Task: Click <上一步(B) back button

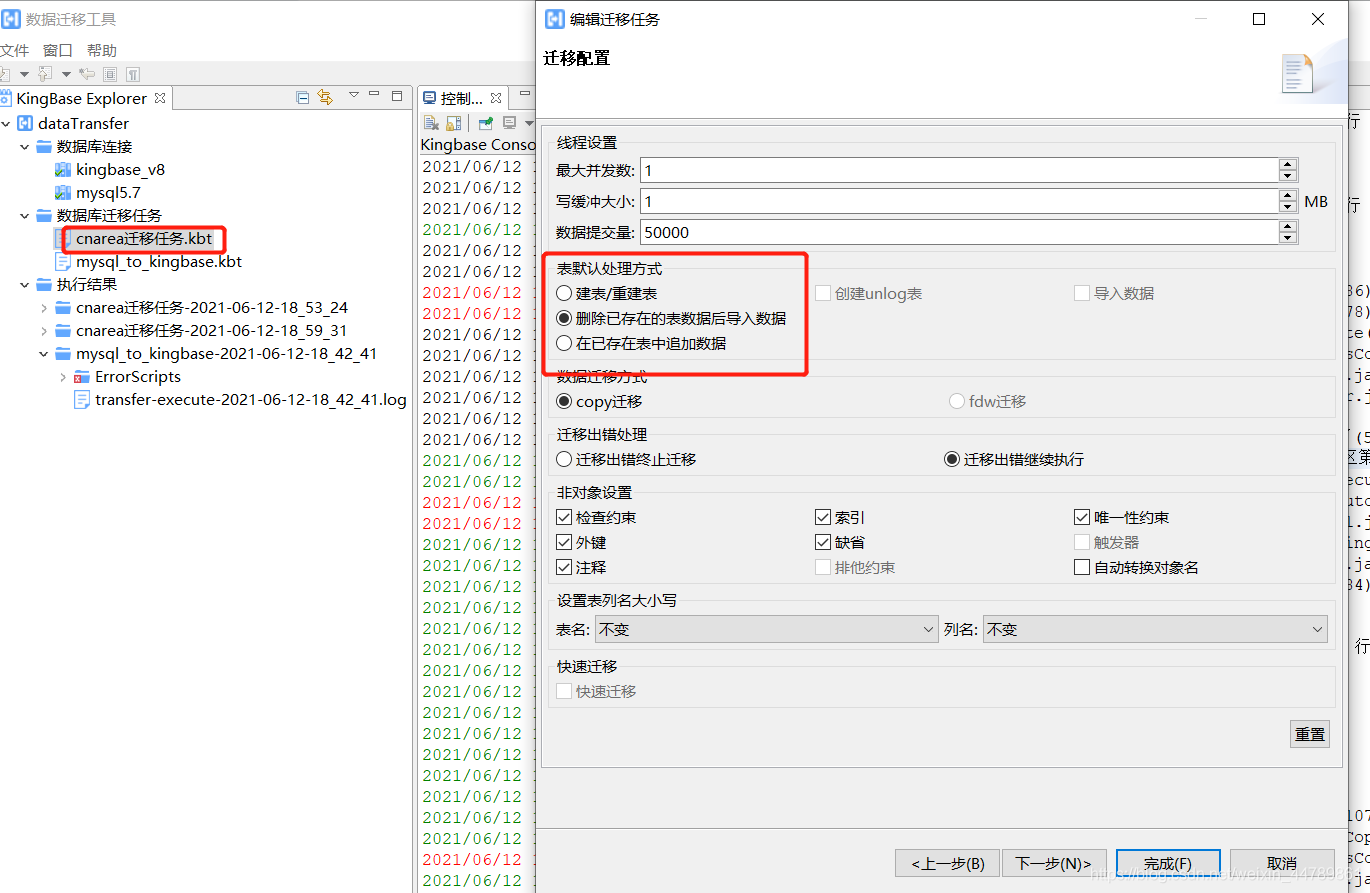Action: (948, 863)
